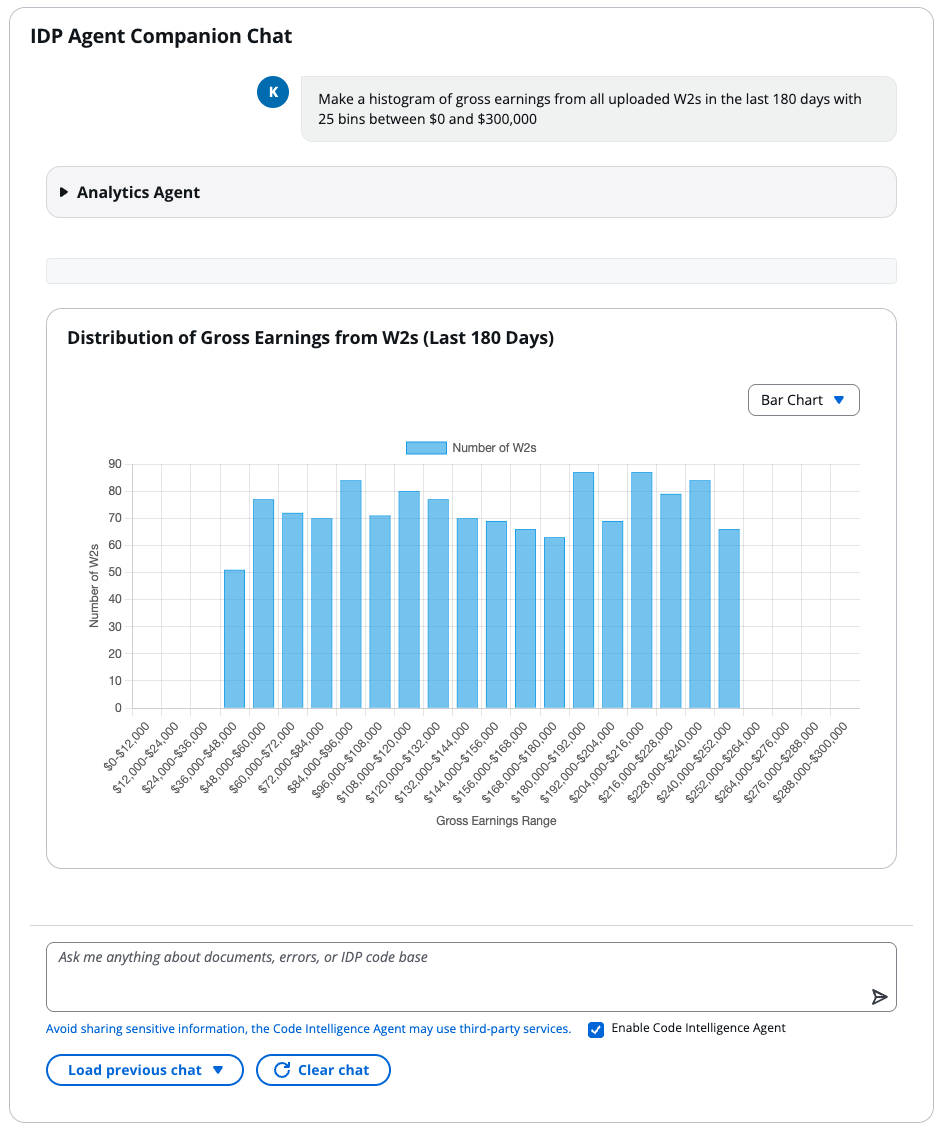Click the circular refresh icon on Clear chat

tap(284, 1069)
